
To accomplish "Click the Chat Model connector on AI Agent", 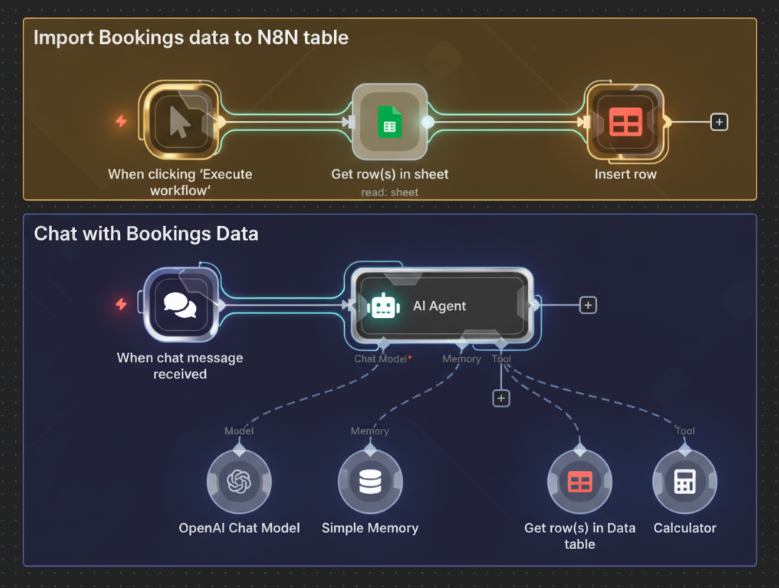I will tap(384, 345).
